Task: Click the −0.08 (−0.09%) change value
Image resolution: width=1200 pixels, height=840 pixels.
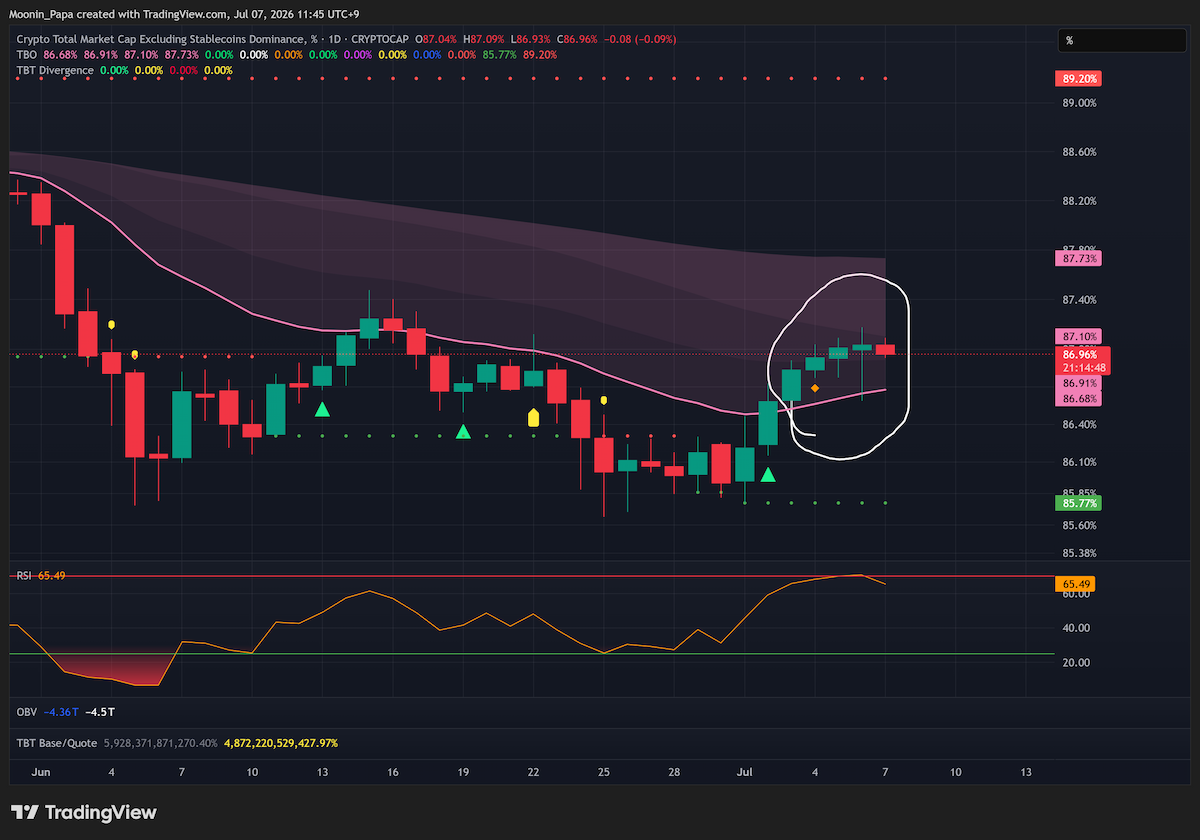Action: coord(641,38)
